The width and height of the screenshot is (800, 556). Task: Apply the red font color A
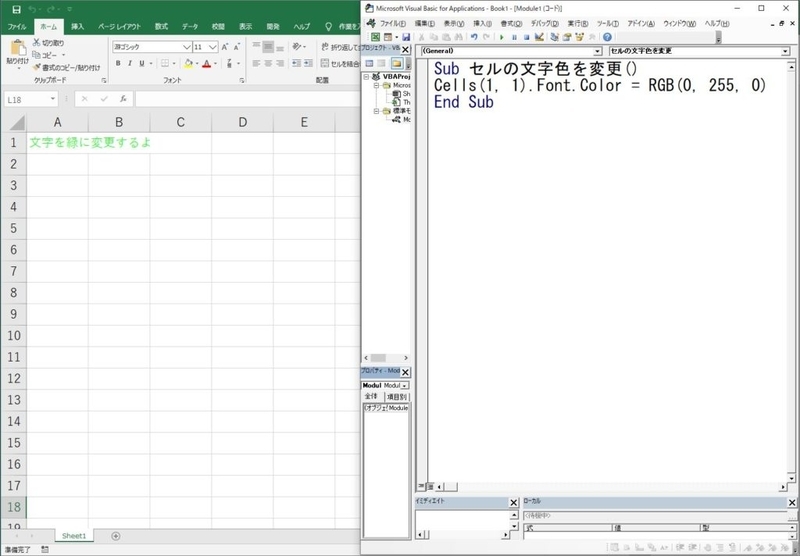[x=207, y=63]
